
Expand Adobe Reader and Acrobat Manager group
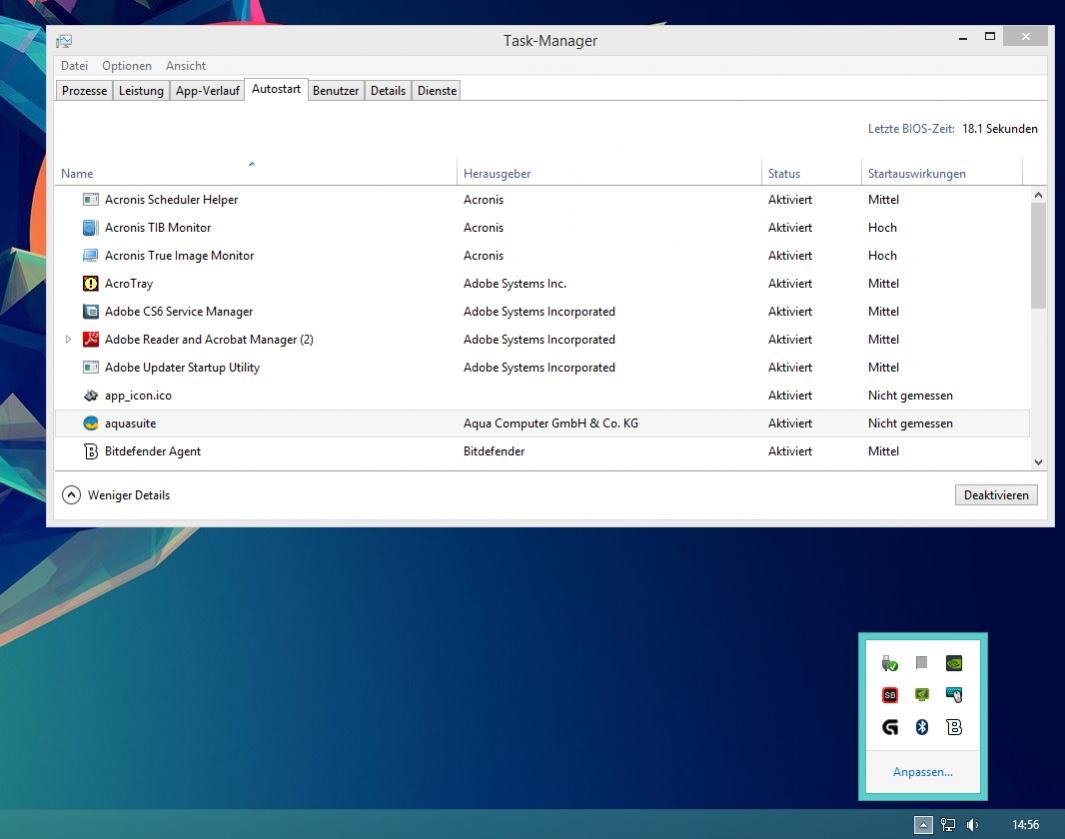[68, 339]
